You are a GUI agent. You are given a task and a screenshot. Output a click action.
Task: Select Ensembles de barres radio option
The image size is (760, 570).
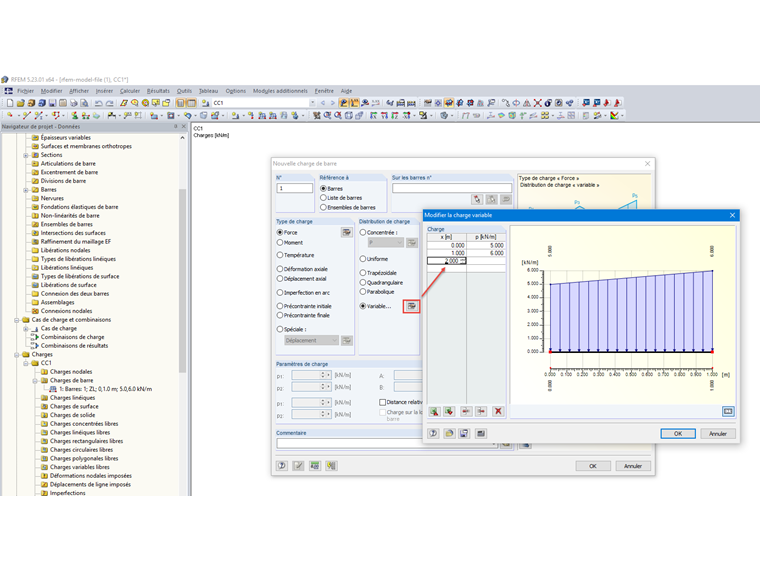click(x=323, y=207)
